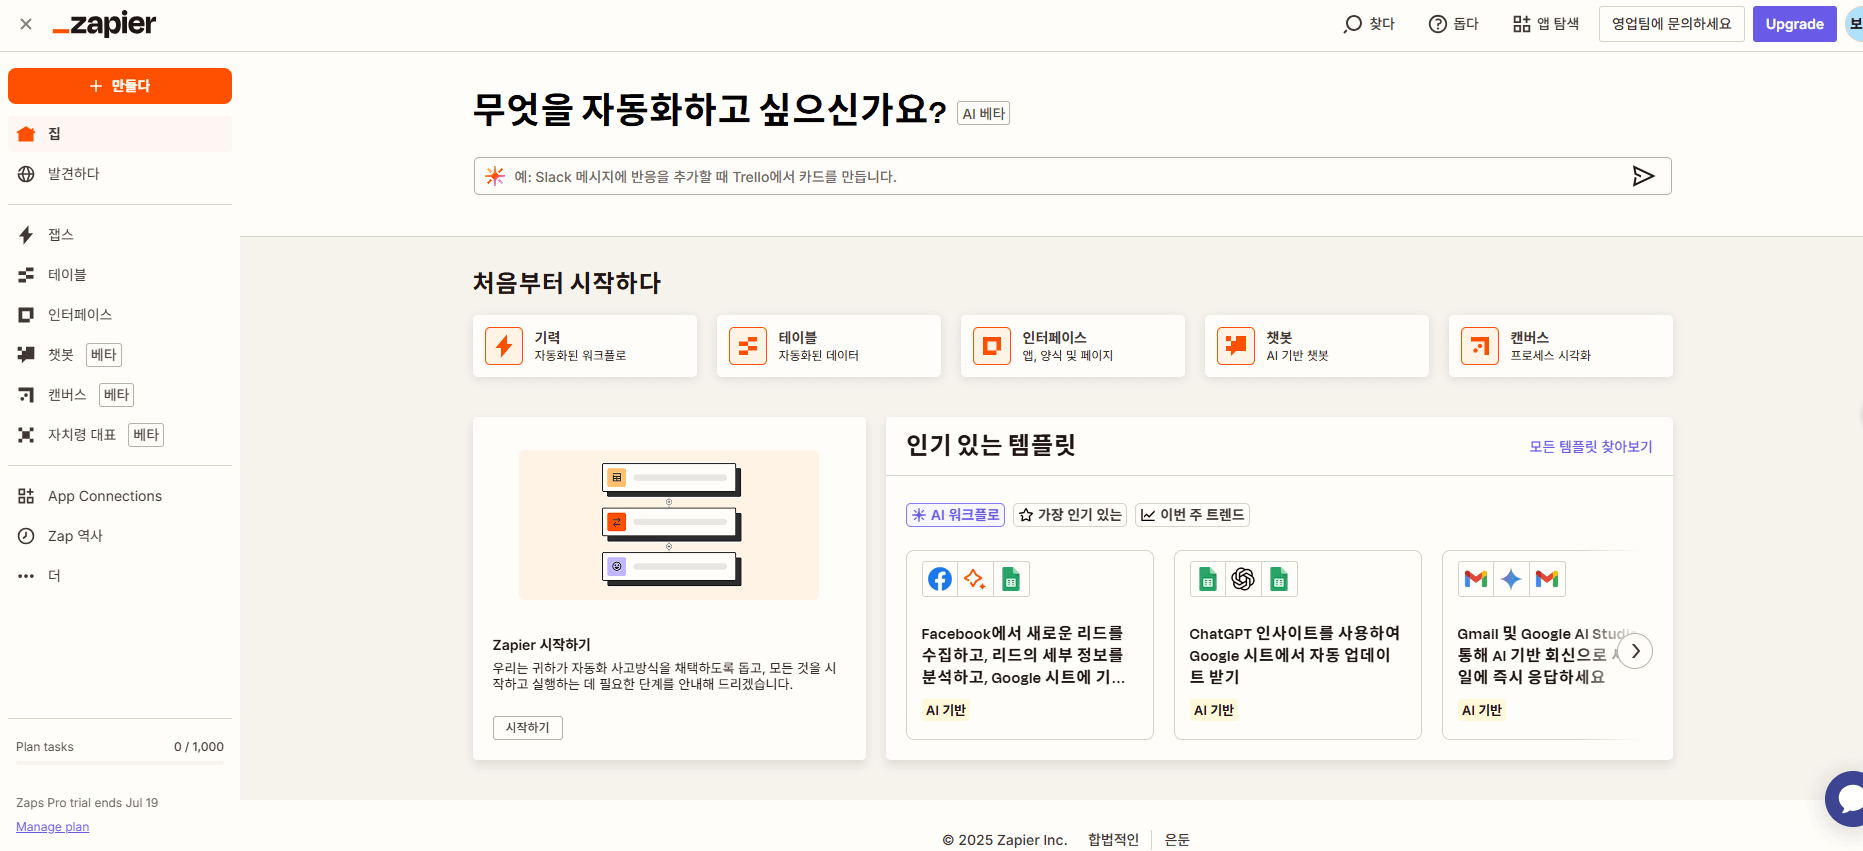Viewport: 1863px width, 851px height.
Task: Click 영업팀에 문의하세요 button
Action: [1671, 24]
